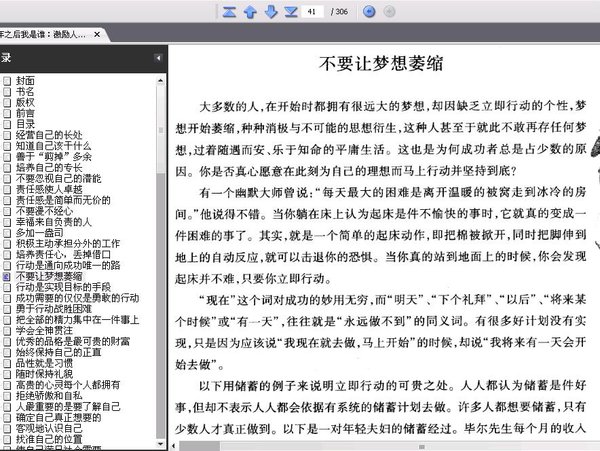Go to chapter 培养自己的专长
Screen dimensions: 600x451
pyautogui.click(x=49, y=168)
